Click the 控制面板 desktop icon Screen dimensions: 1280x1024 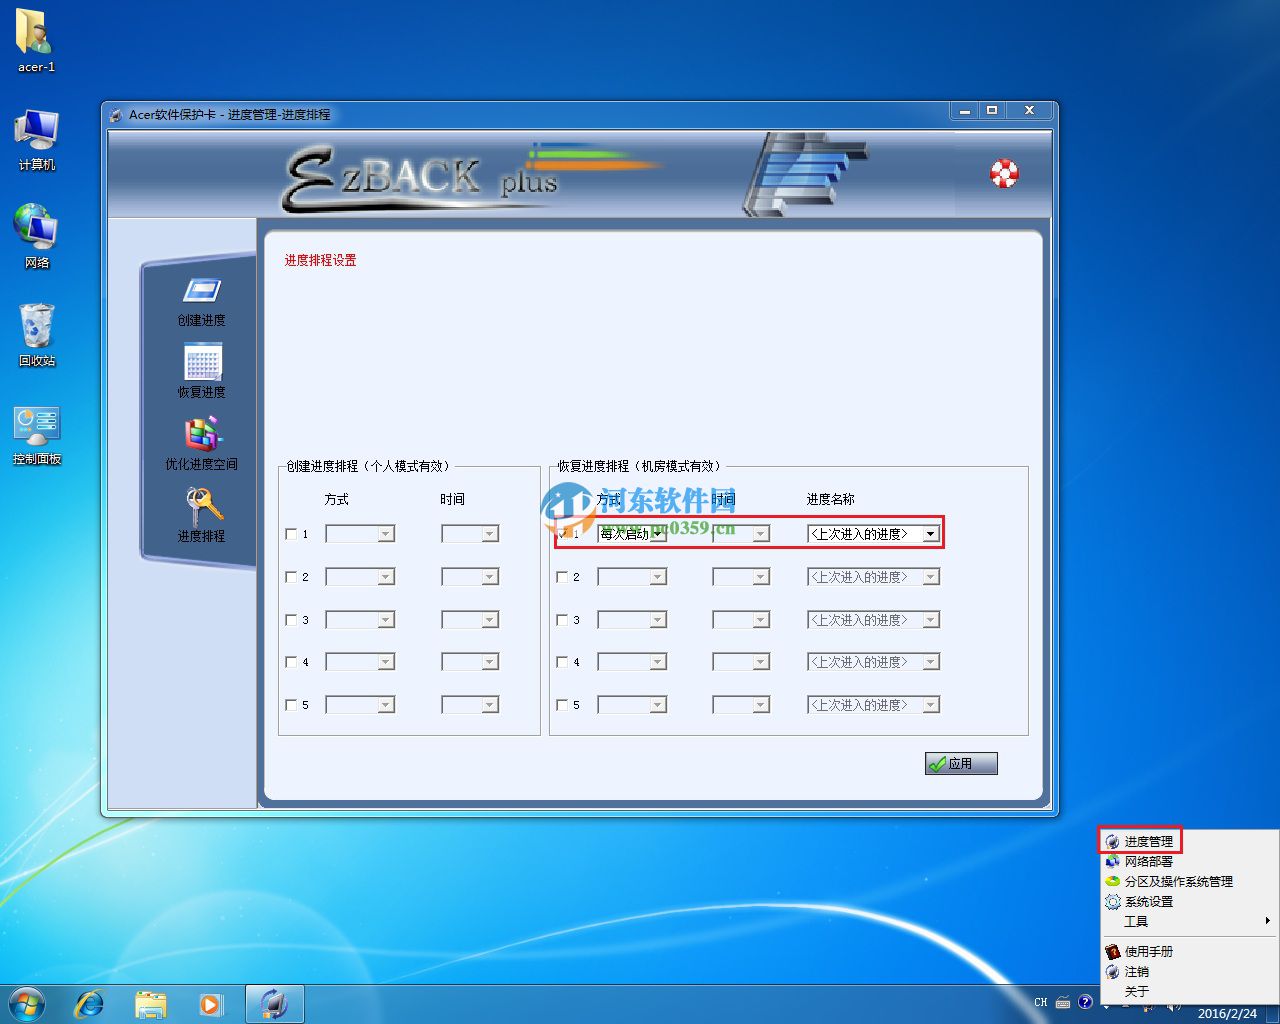(37, 426)
